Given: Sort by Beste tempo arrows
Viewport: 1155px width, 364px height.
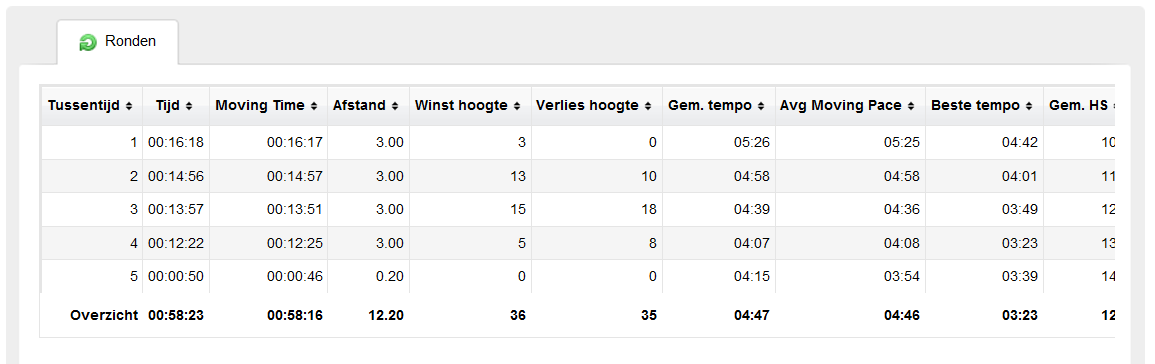Looking at the screenshot, I should [x=1030, y=106].
